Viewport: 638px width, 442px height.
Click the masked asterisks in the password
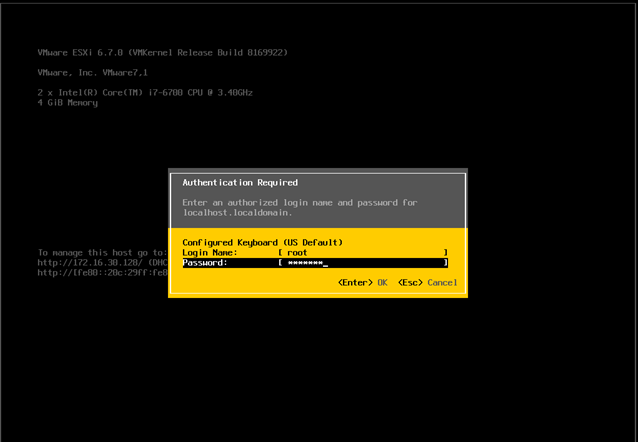pos(305,263)
